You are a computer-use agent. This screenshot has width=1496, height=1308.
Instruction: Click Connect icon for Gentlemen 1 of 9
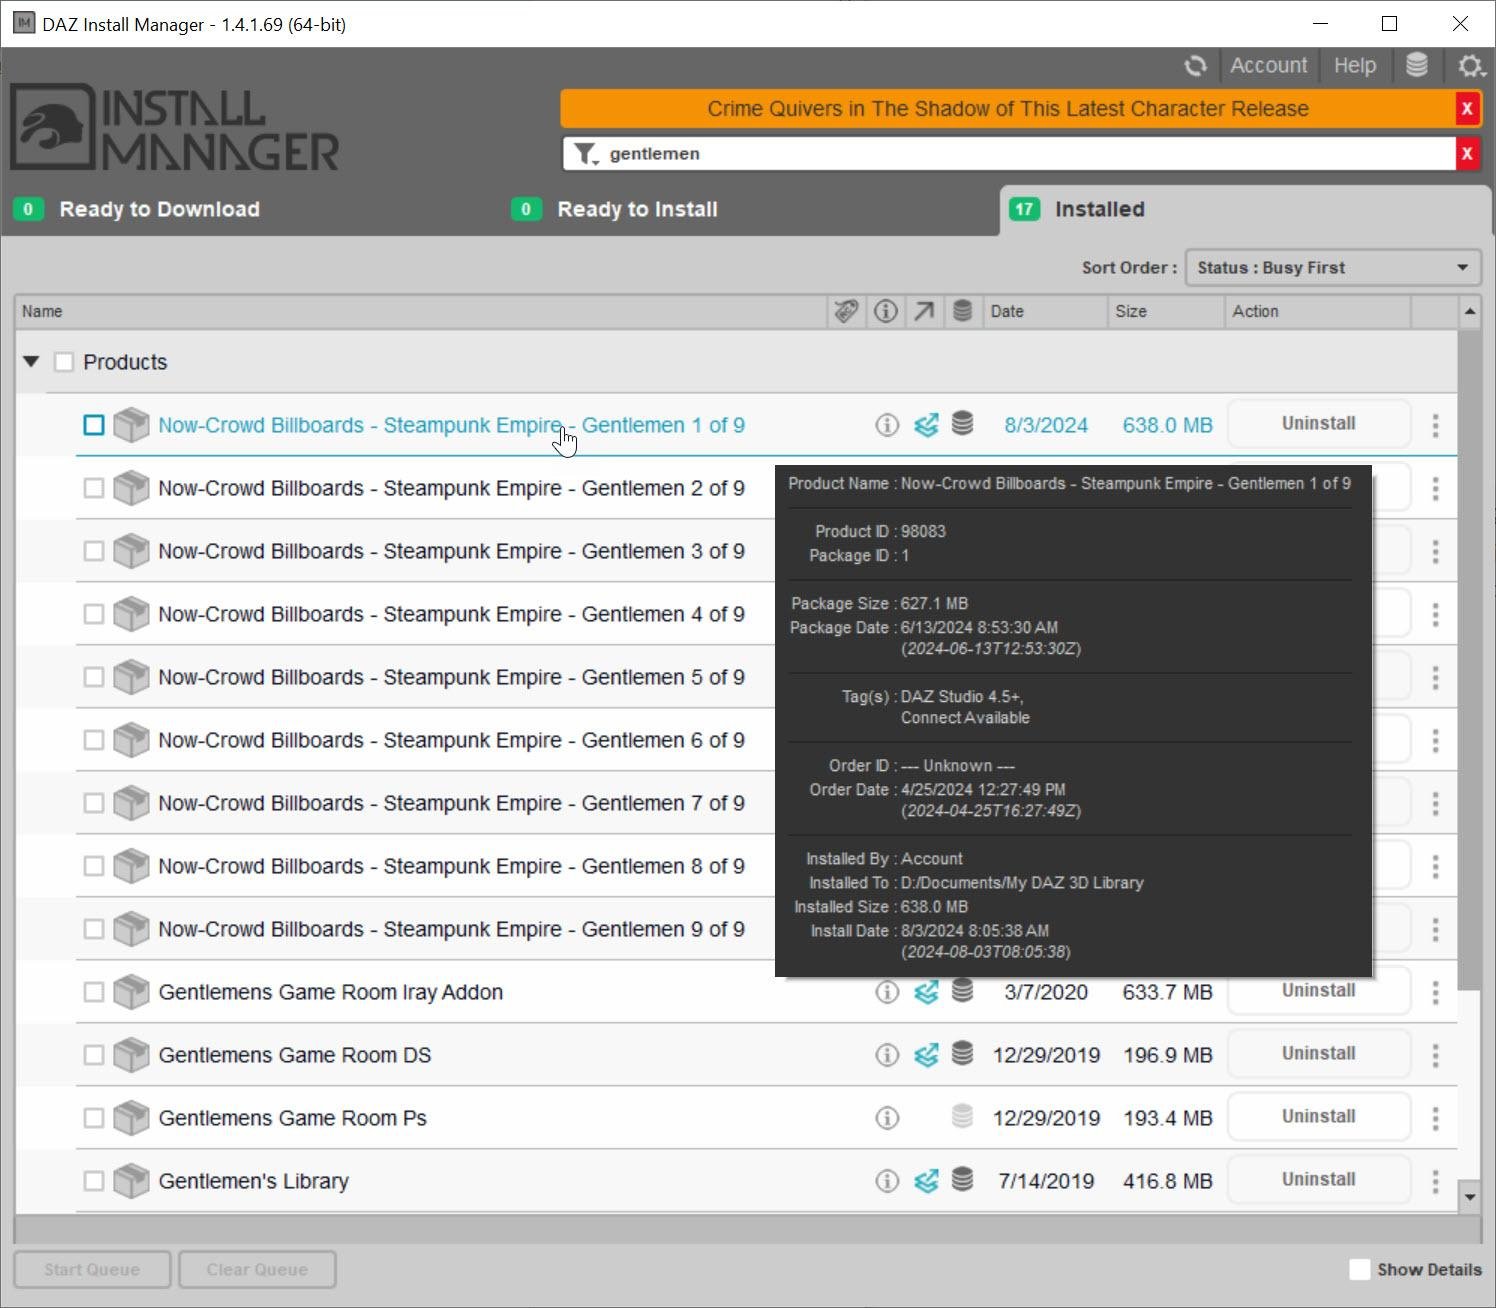click(x=926, y=425)
